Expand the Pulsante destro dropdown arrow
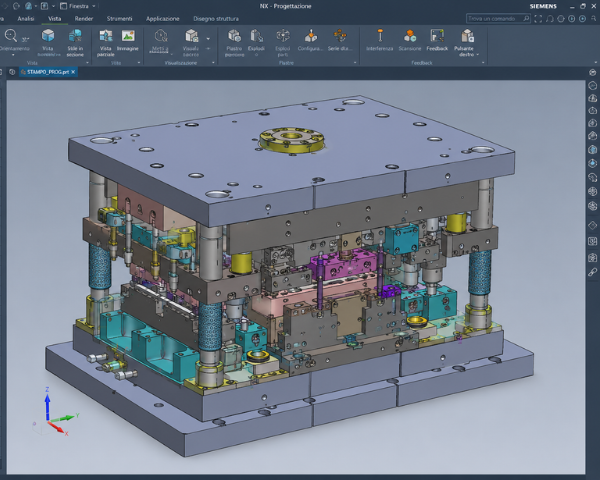Image resolution: width=600 pixels, height=480 pixels. (478, 55)
